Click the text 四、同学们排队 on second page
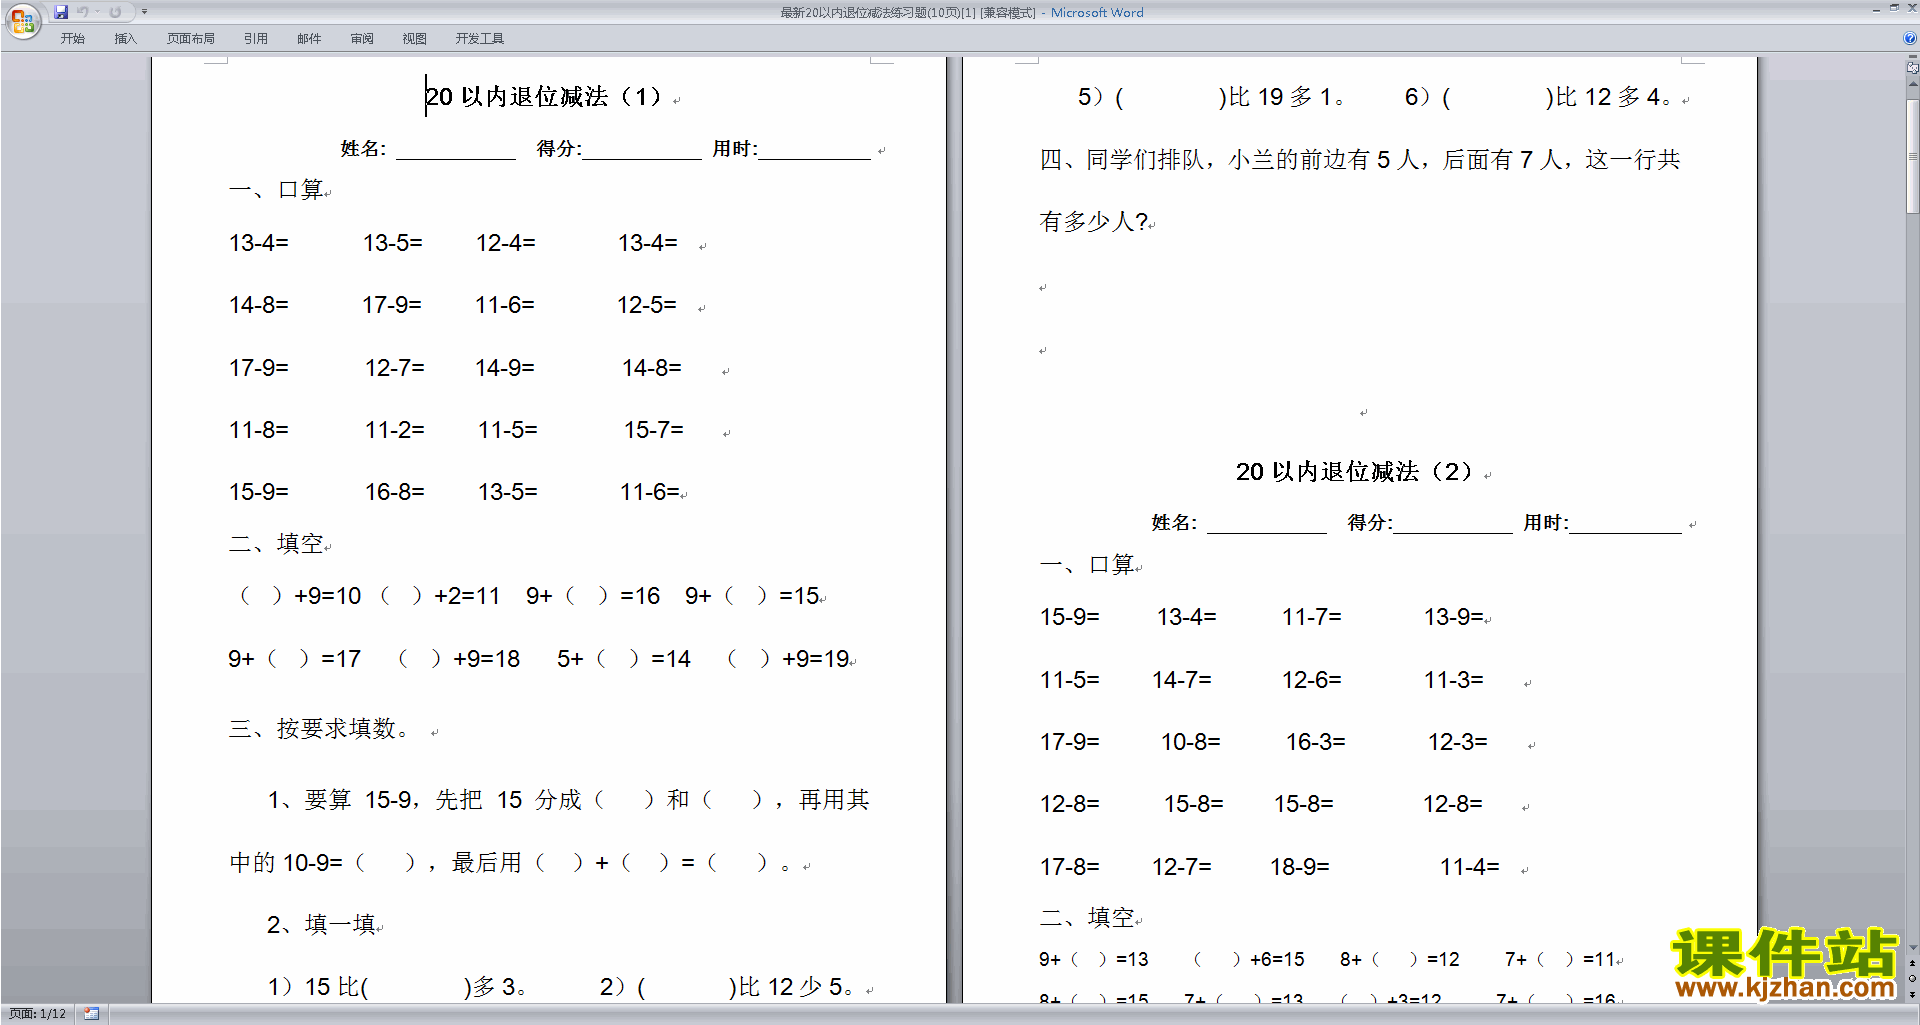 (x=1122, y=160)
